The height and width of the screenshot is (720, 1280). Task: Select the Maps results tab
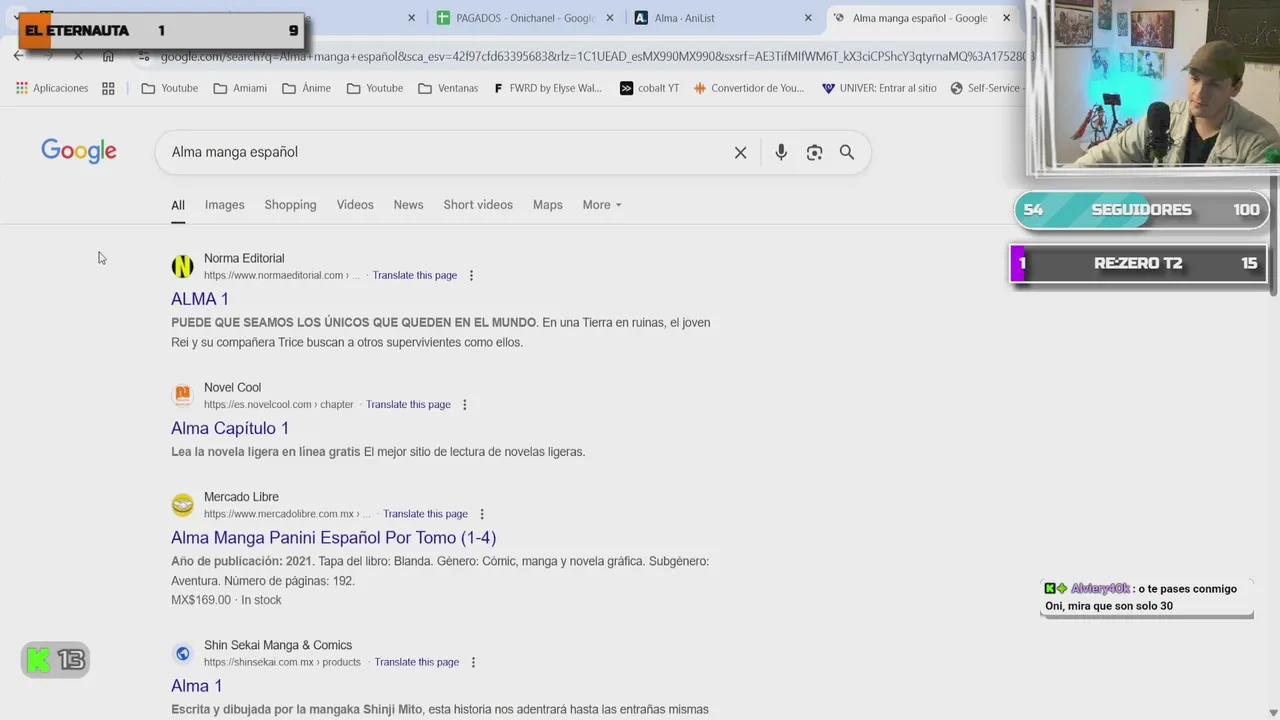[x=548, y=205]
